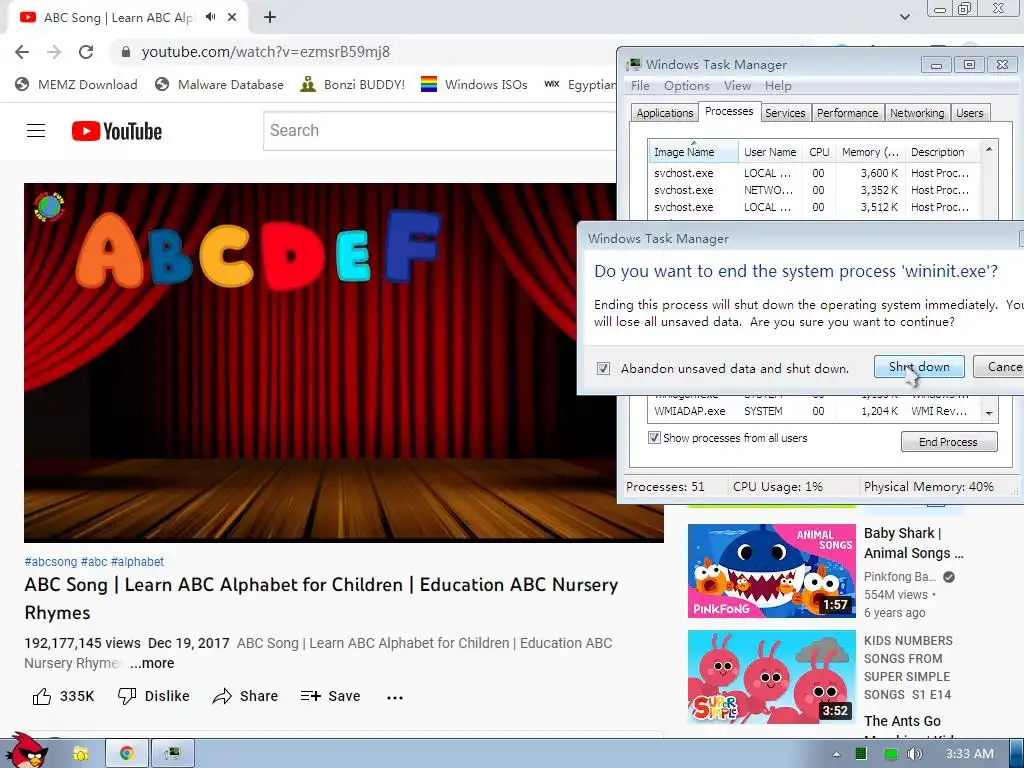Click Baby Shark Animal Songs title

[914, 543]
